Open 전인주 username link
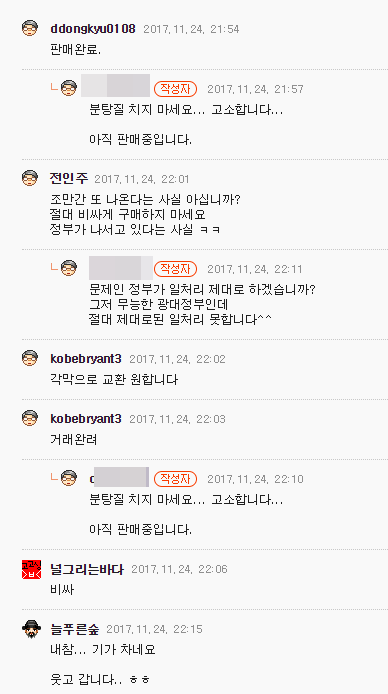Viewport: 388px width, 694px height. click(x=69, y=179)
